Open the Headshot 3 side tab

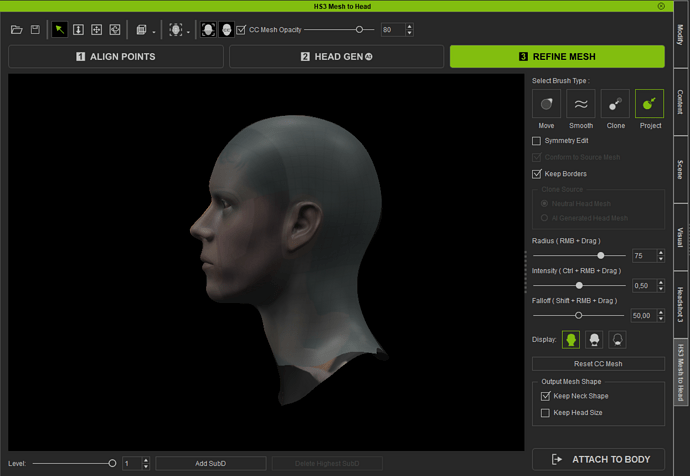point(680,304)
